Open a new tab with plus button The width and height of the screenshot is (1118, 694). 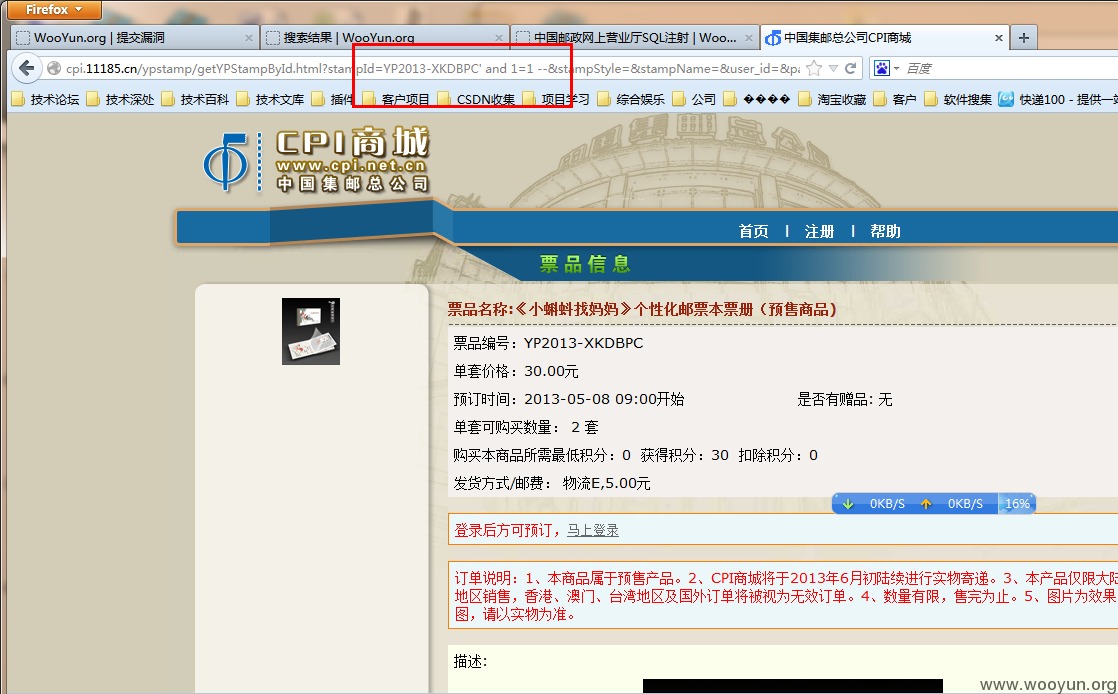click(1024, 38)
